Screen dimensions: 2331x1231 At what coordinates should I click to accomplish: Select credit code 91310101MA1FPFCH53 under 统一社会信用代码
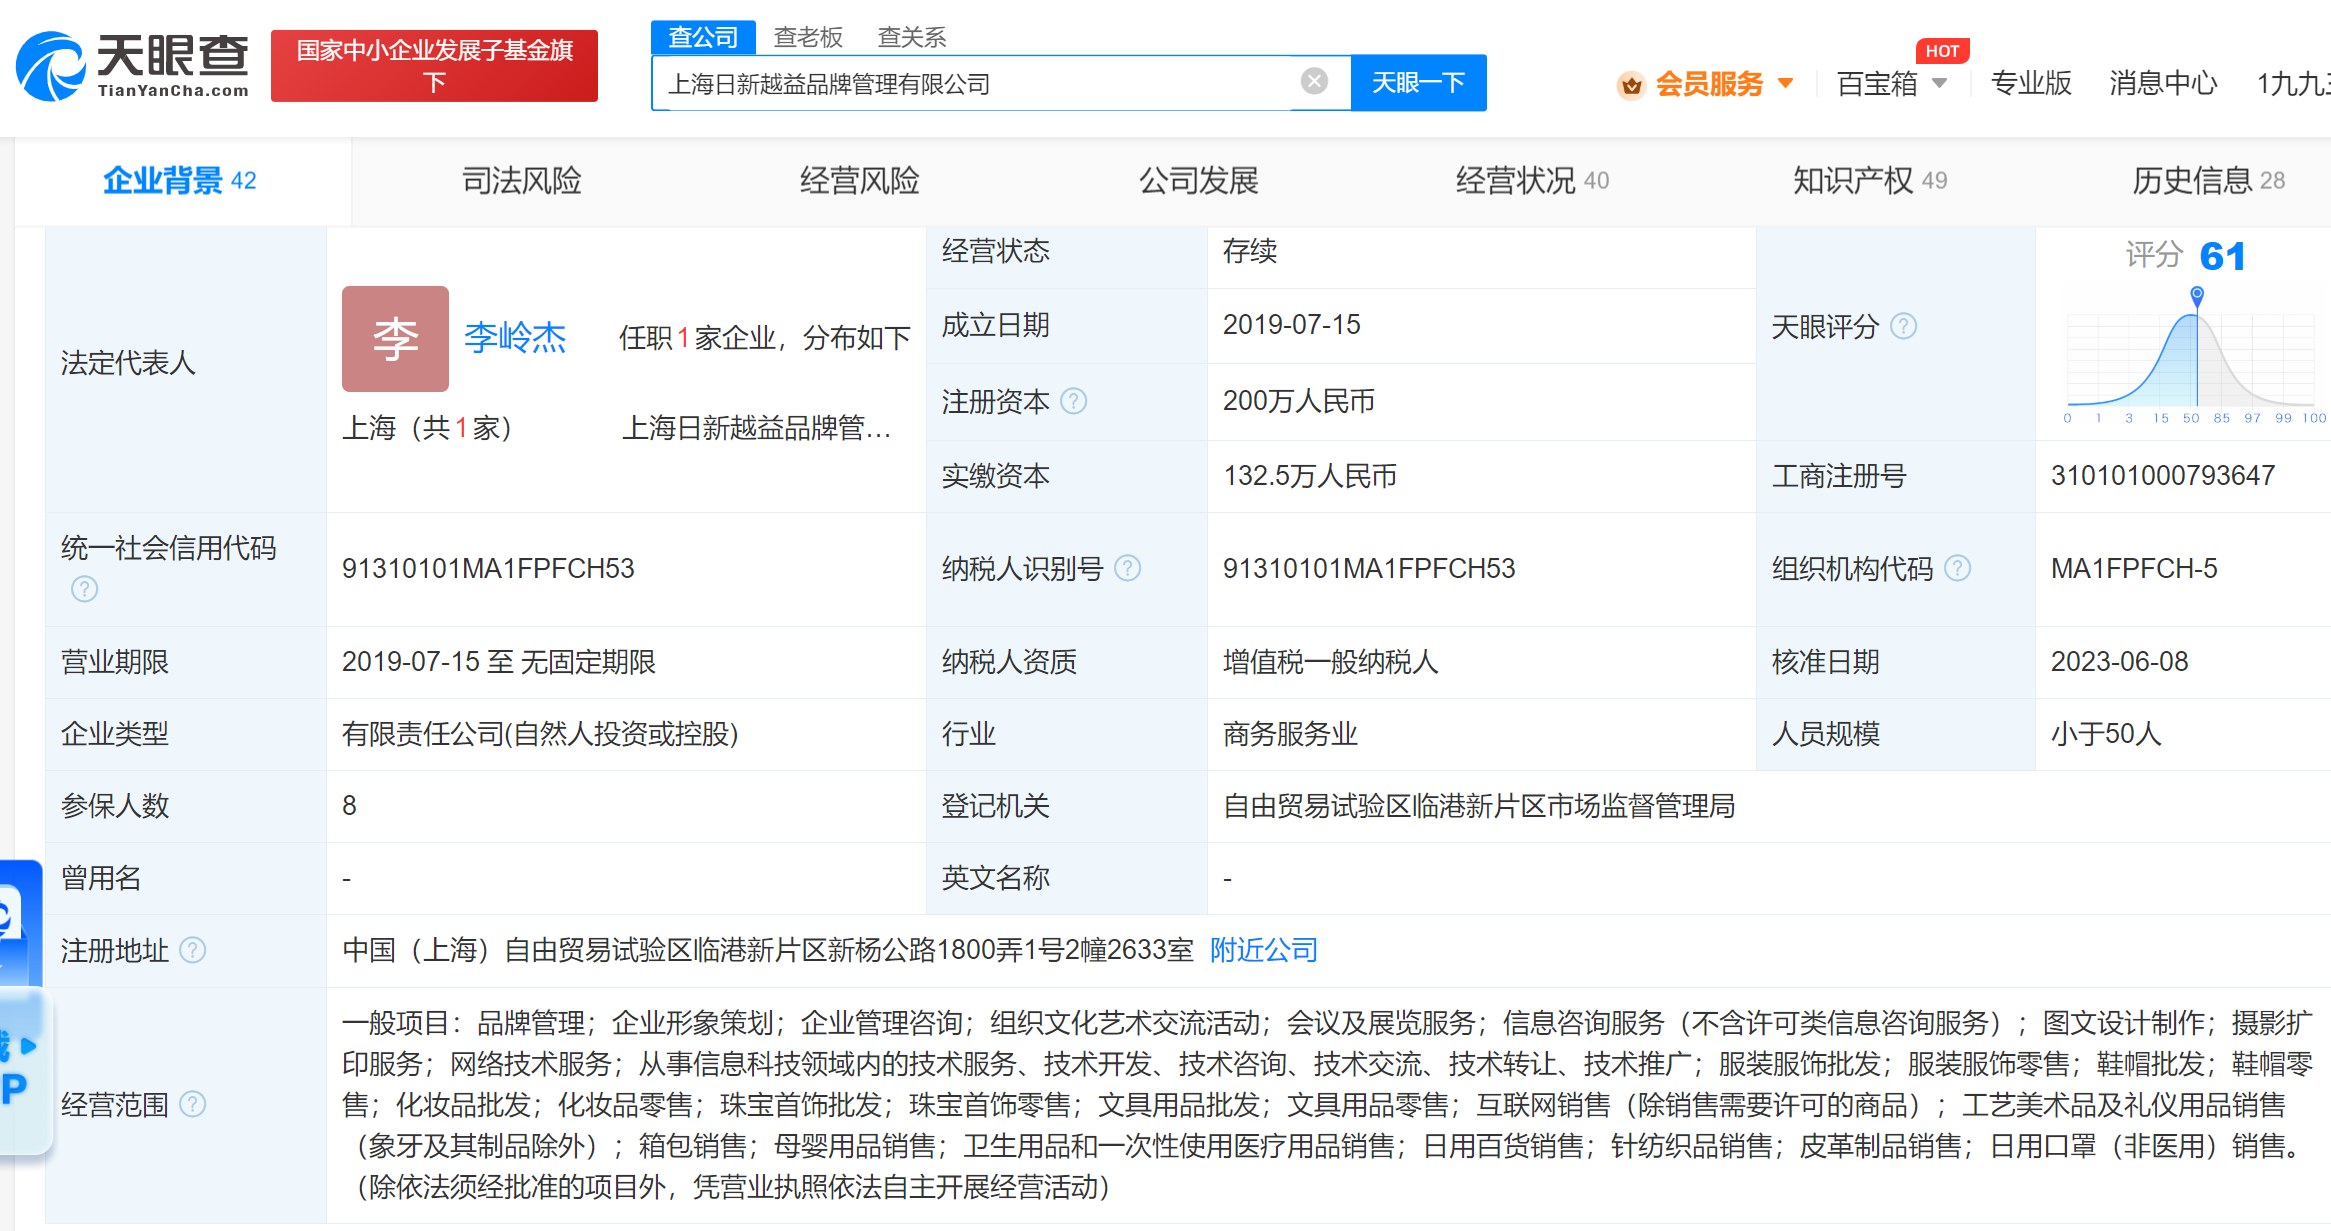488,568
